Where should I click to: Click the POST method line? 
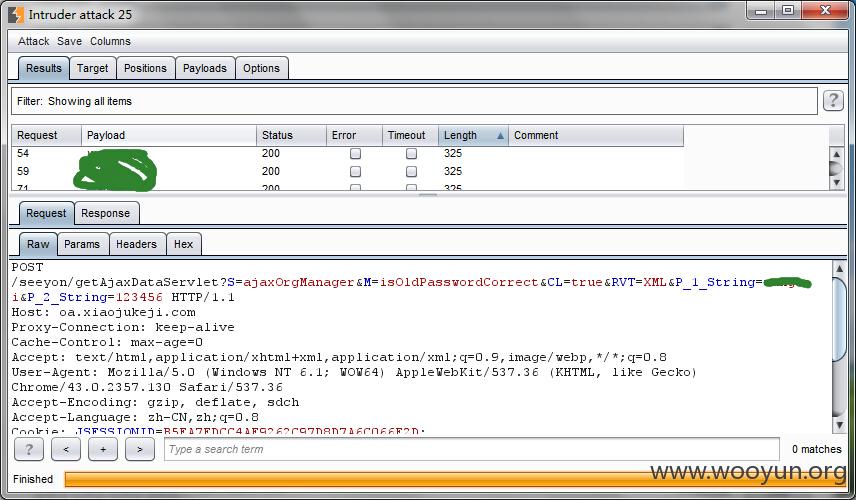[x=27, y=267]
